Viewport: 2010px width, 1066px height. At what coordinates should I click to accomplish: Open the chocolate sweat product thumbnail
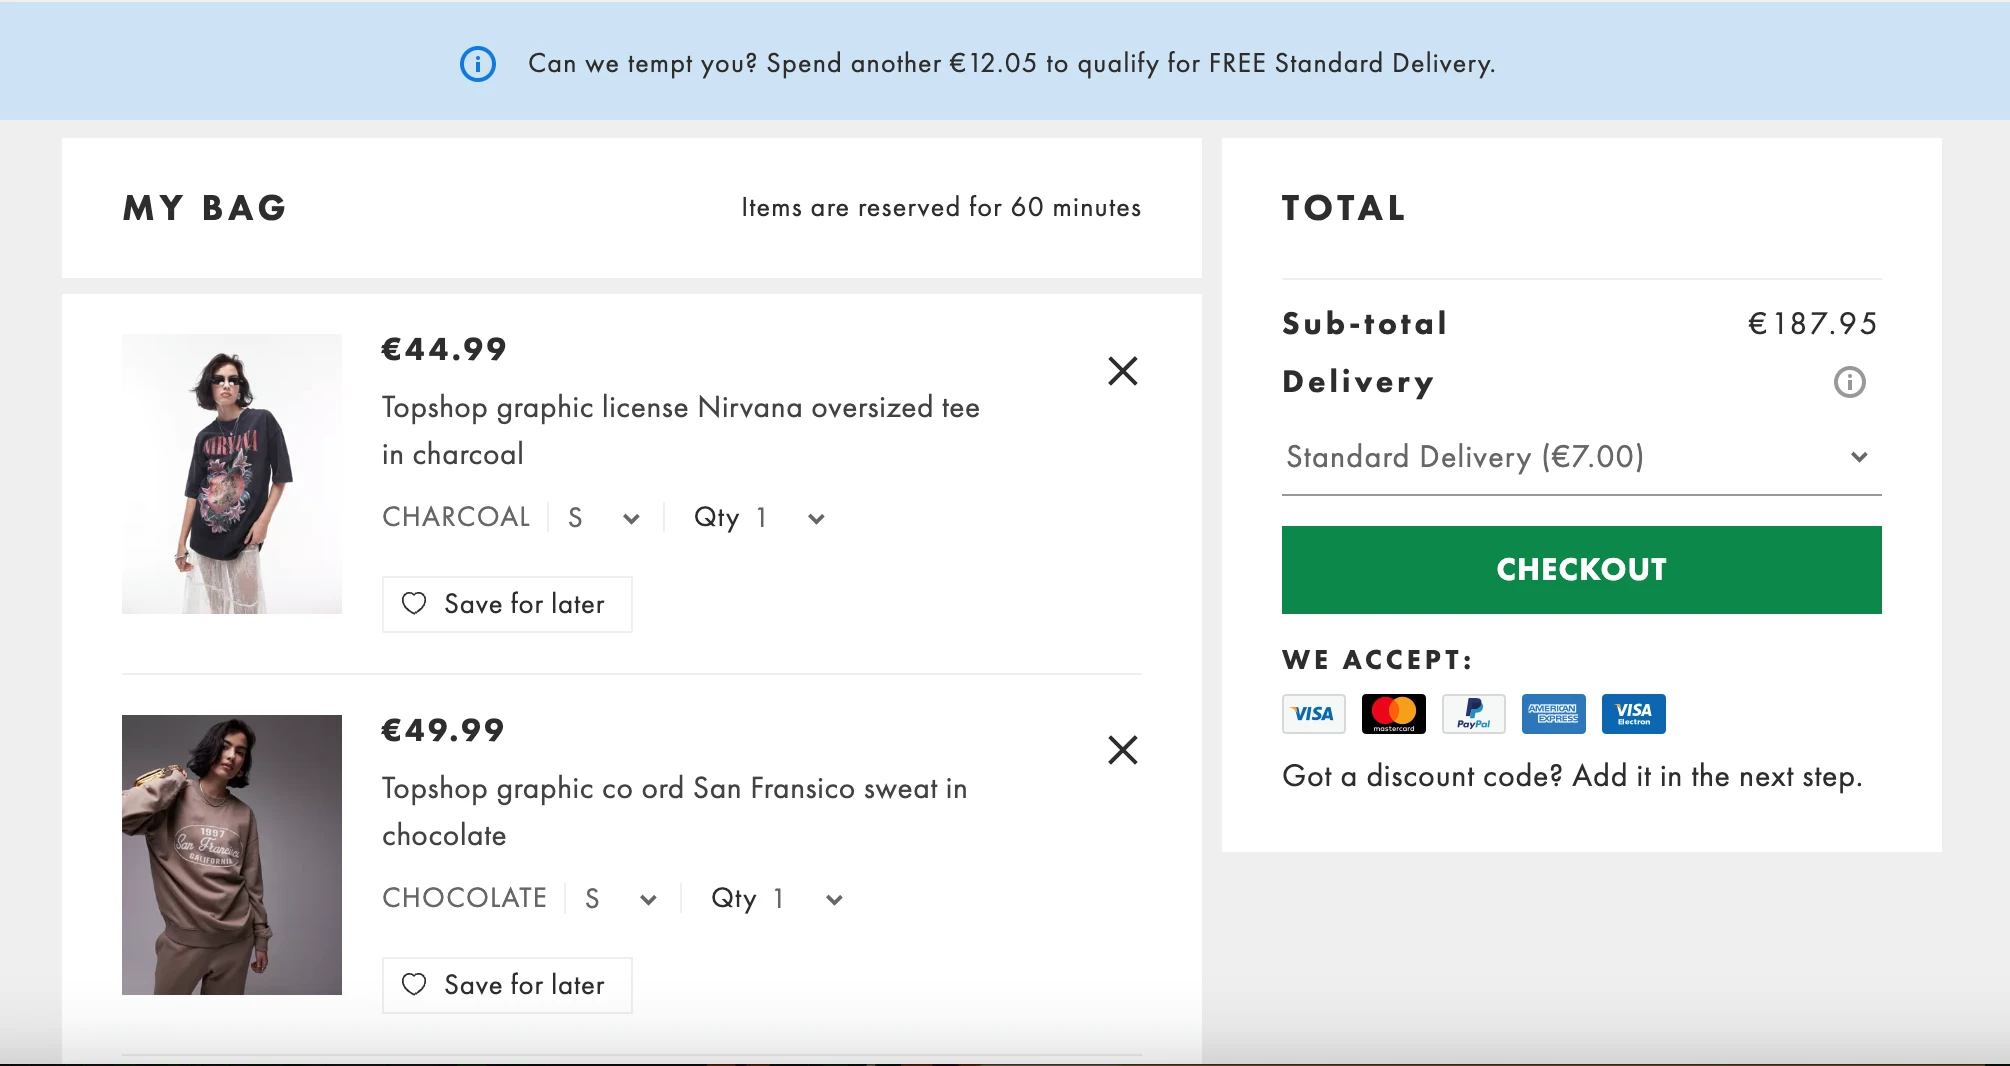232,855
